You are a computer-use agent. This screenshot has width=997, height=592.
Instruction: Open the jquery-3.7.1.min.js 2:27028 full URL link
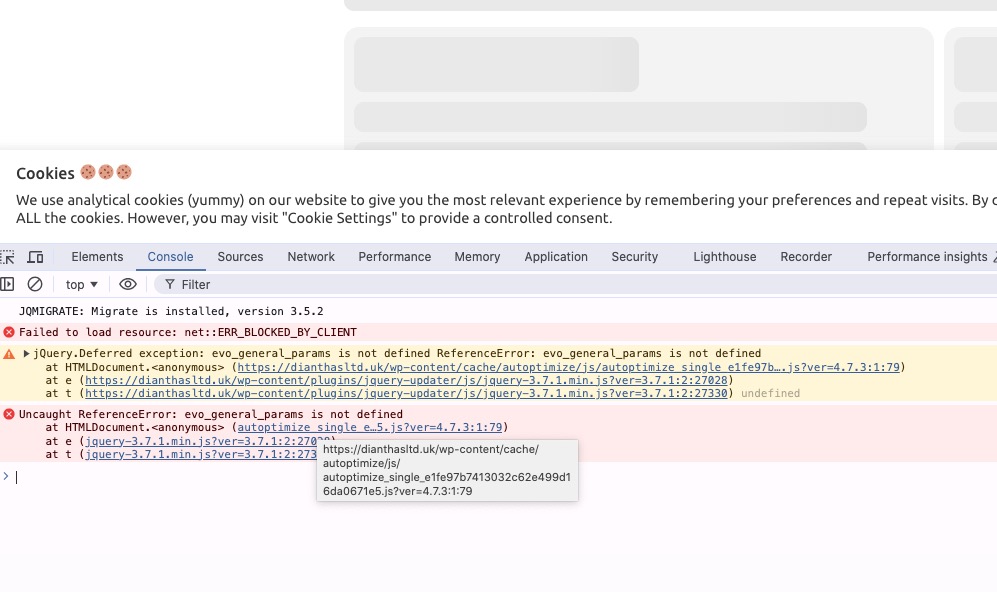pyautogui.click(x=406, y=380)
